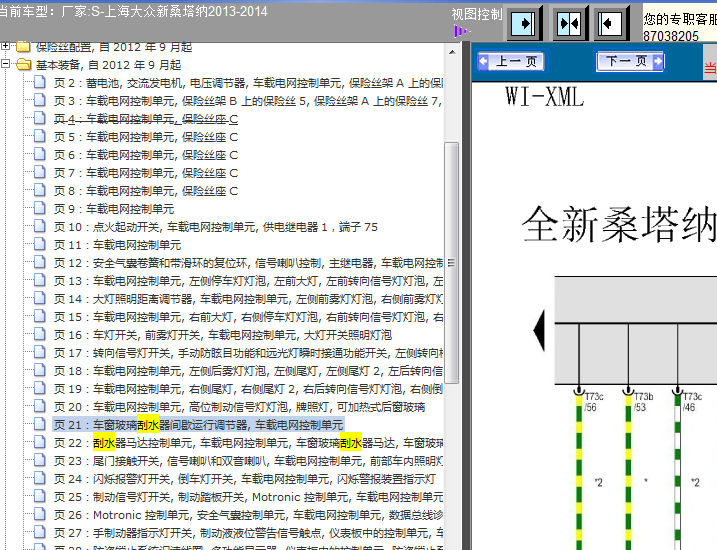717x550 pixels.
Task: Open 页 24 闪烁报警灯开关 entry
Action: pyautogui.click(x=245, y=479)
